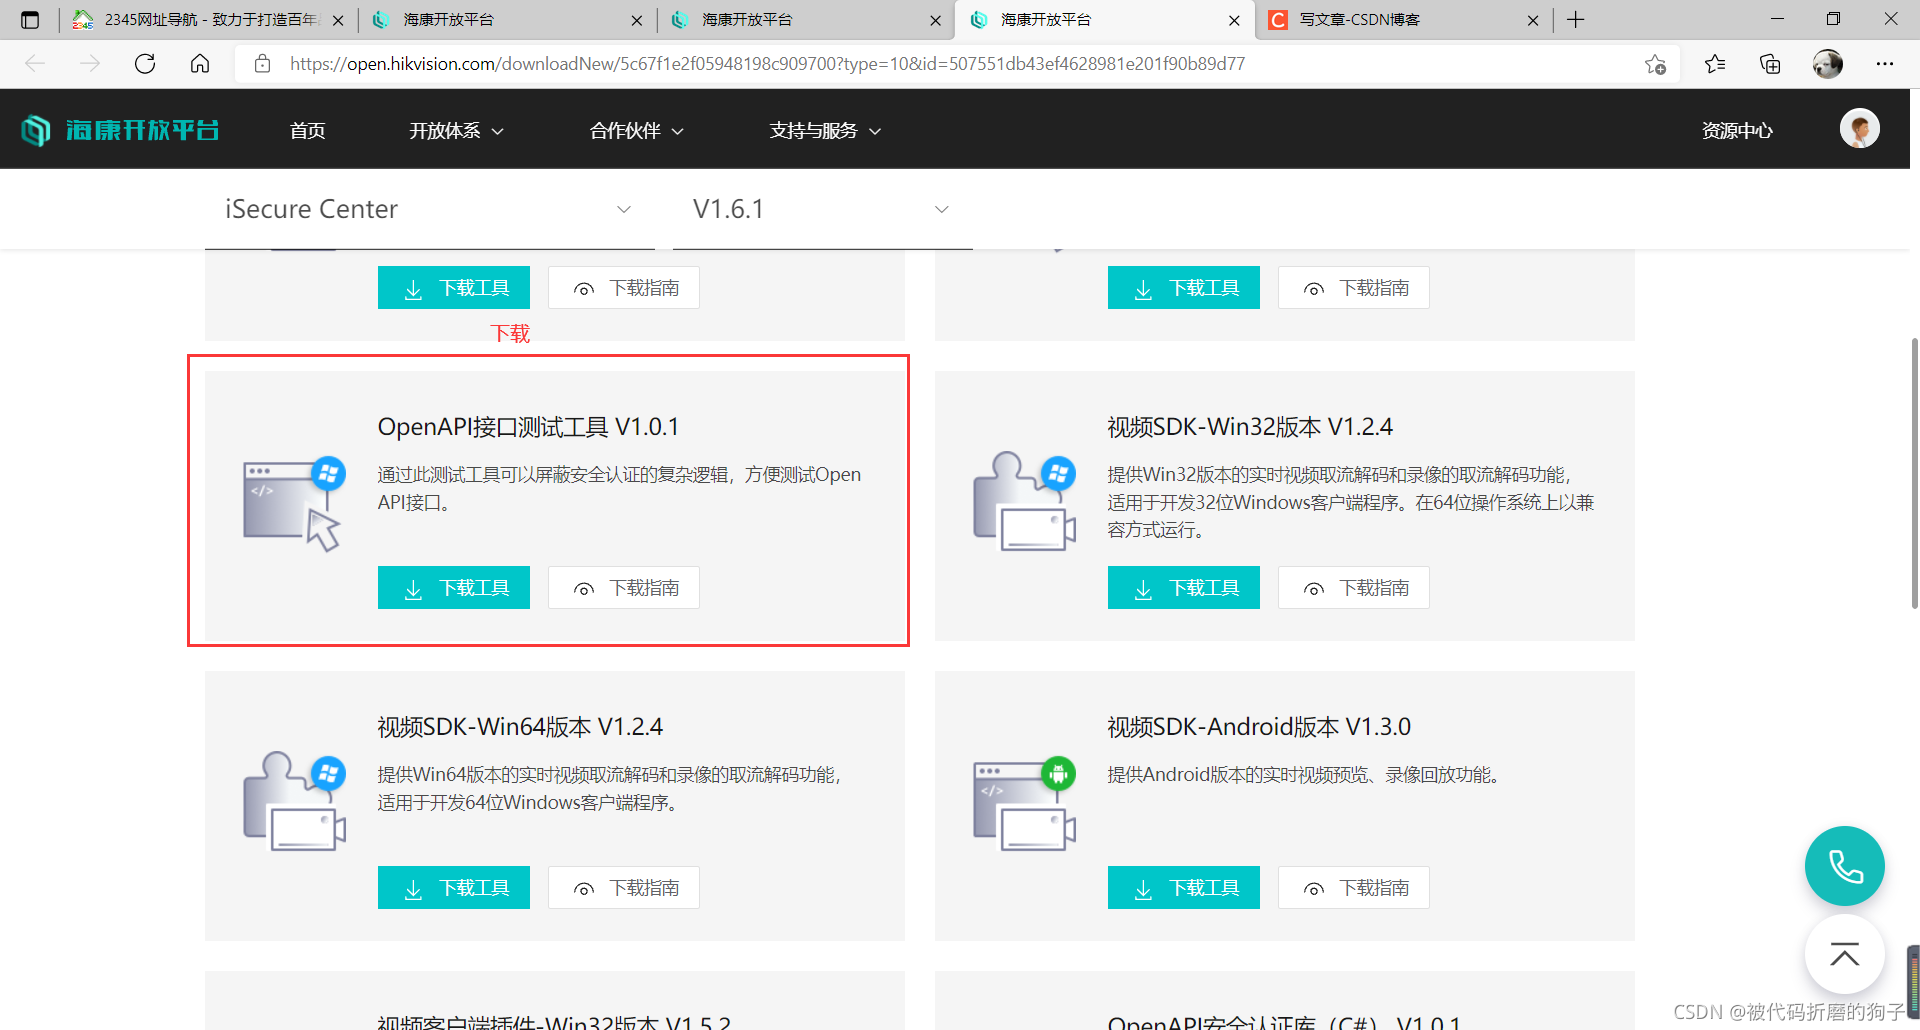Image resolution: width=1920 pixels, height=1030 pixels.
Task: Switch to the 写文章-CSDN博客 tab
Action: [x=1404, y=20]
